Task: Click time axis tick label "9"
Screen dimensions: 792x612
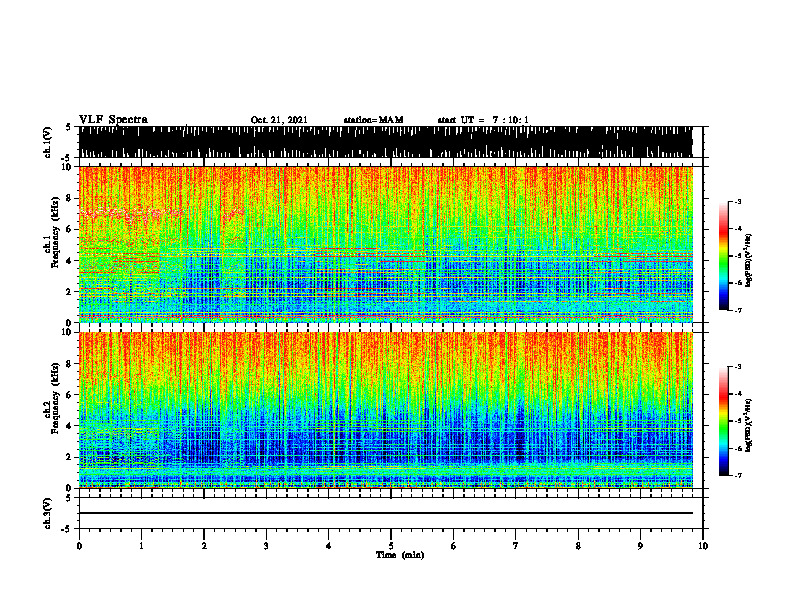Action: 640,546
